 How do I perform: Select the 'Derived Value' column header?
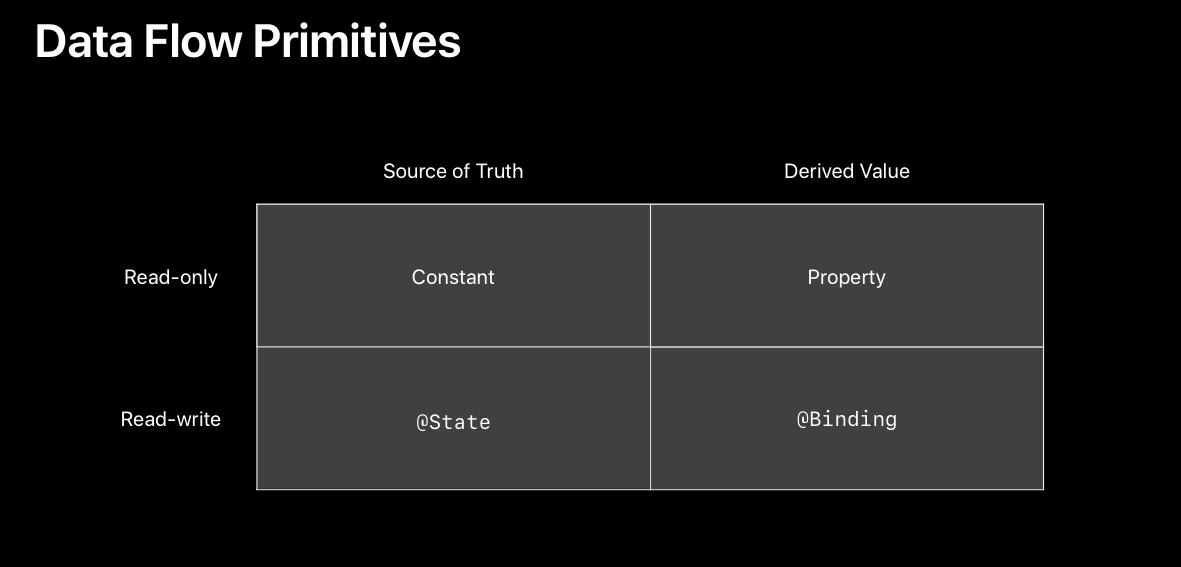(847, 171)
